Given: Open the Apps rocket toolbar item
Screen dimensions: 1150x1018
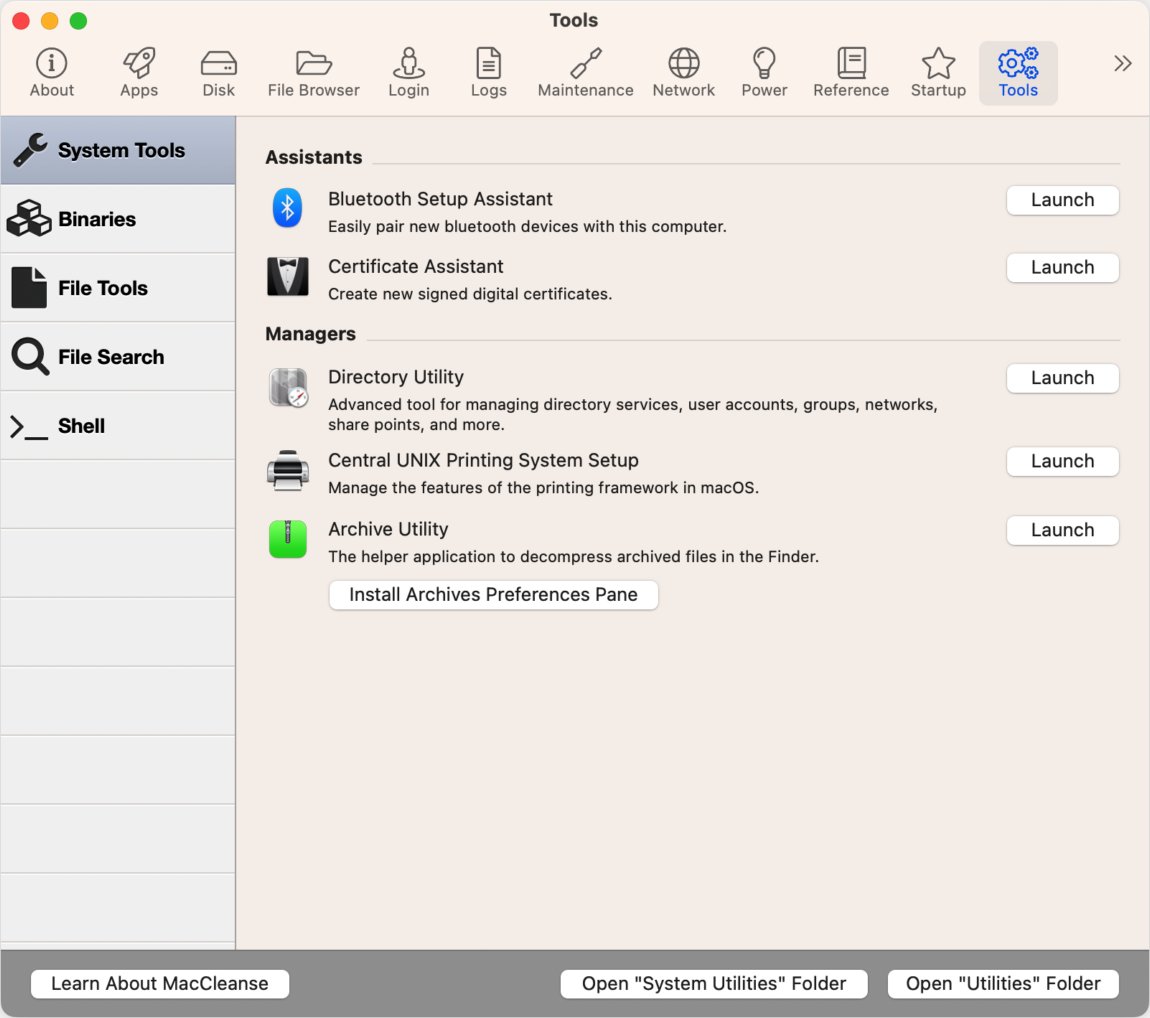Looking at the screenshot, I should pyautogui.click(x=139, y=73).
